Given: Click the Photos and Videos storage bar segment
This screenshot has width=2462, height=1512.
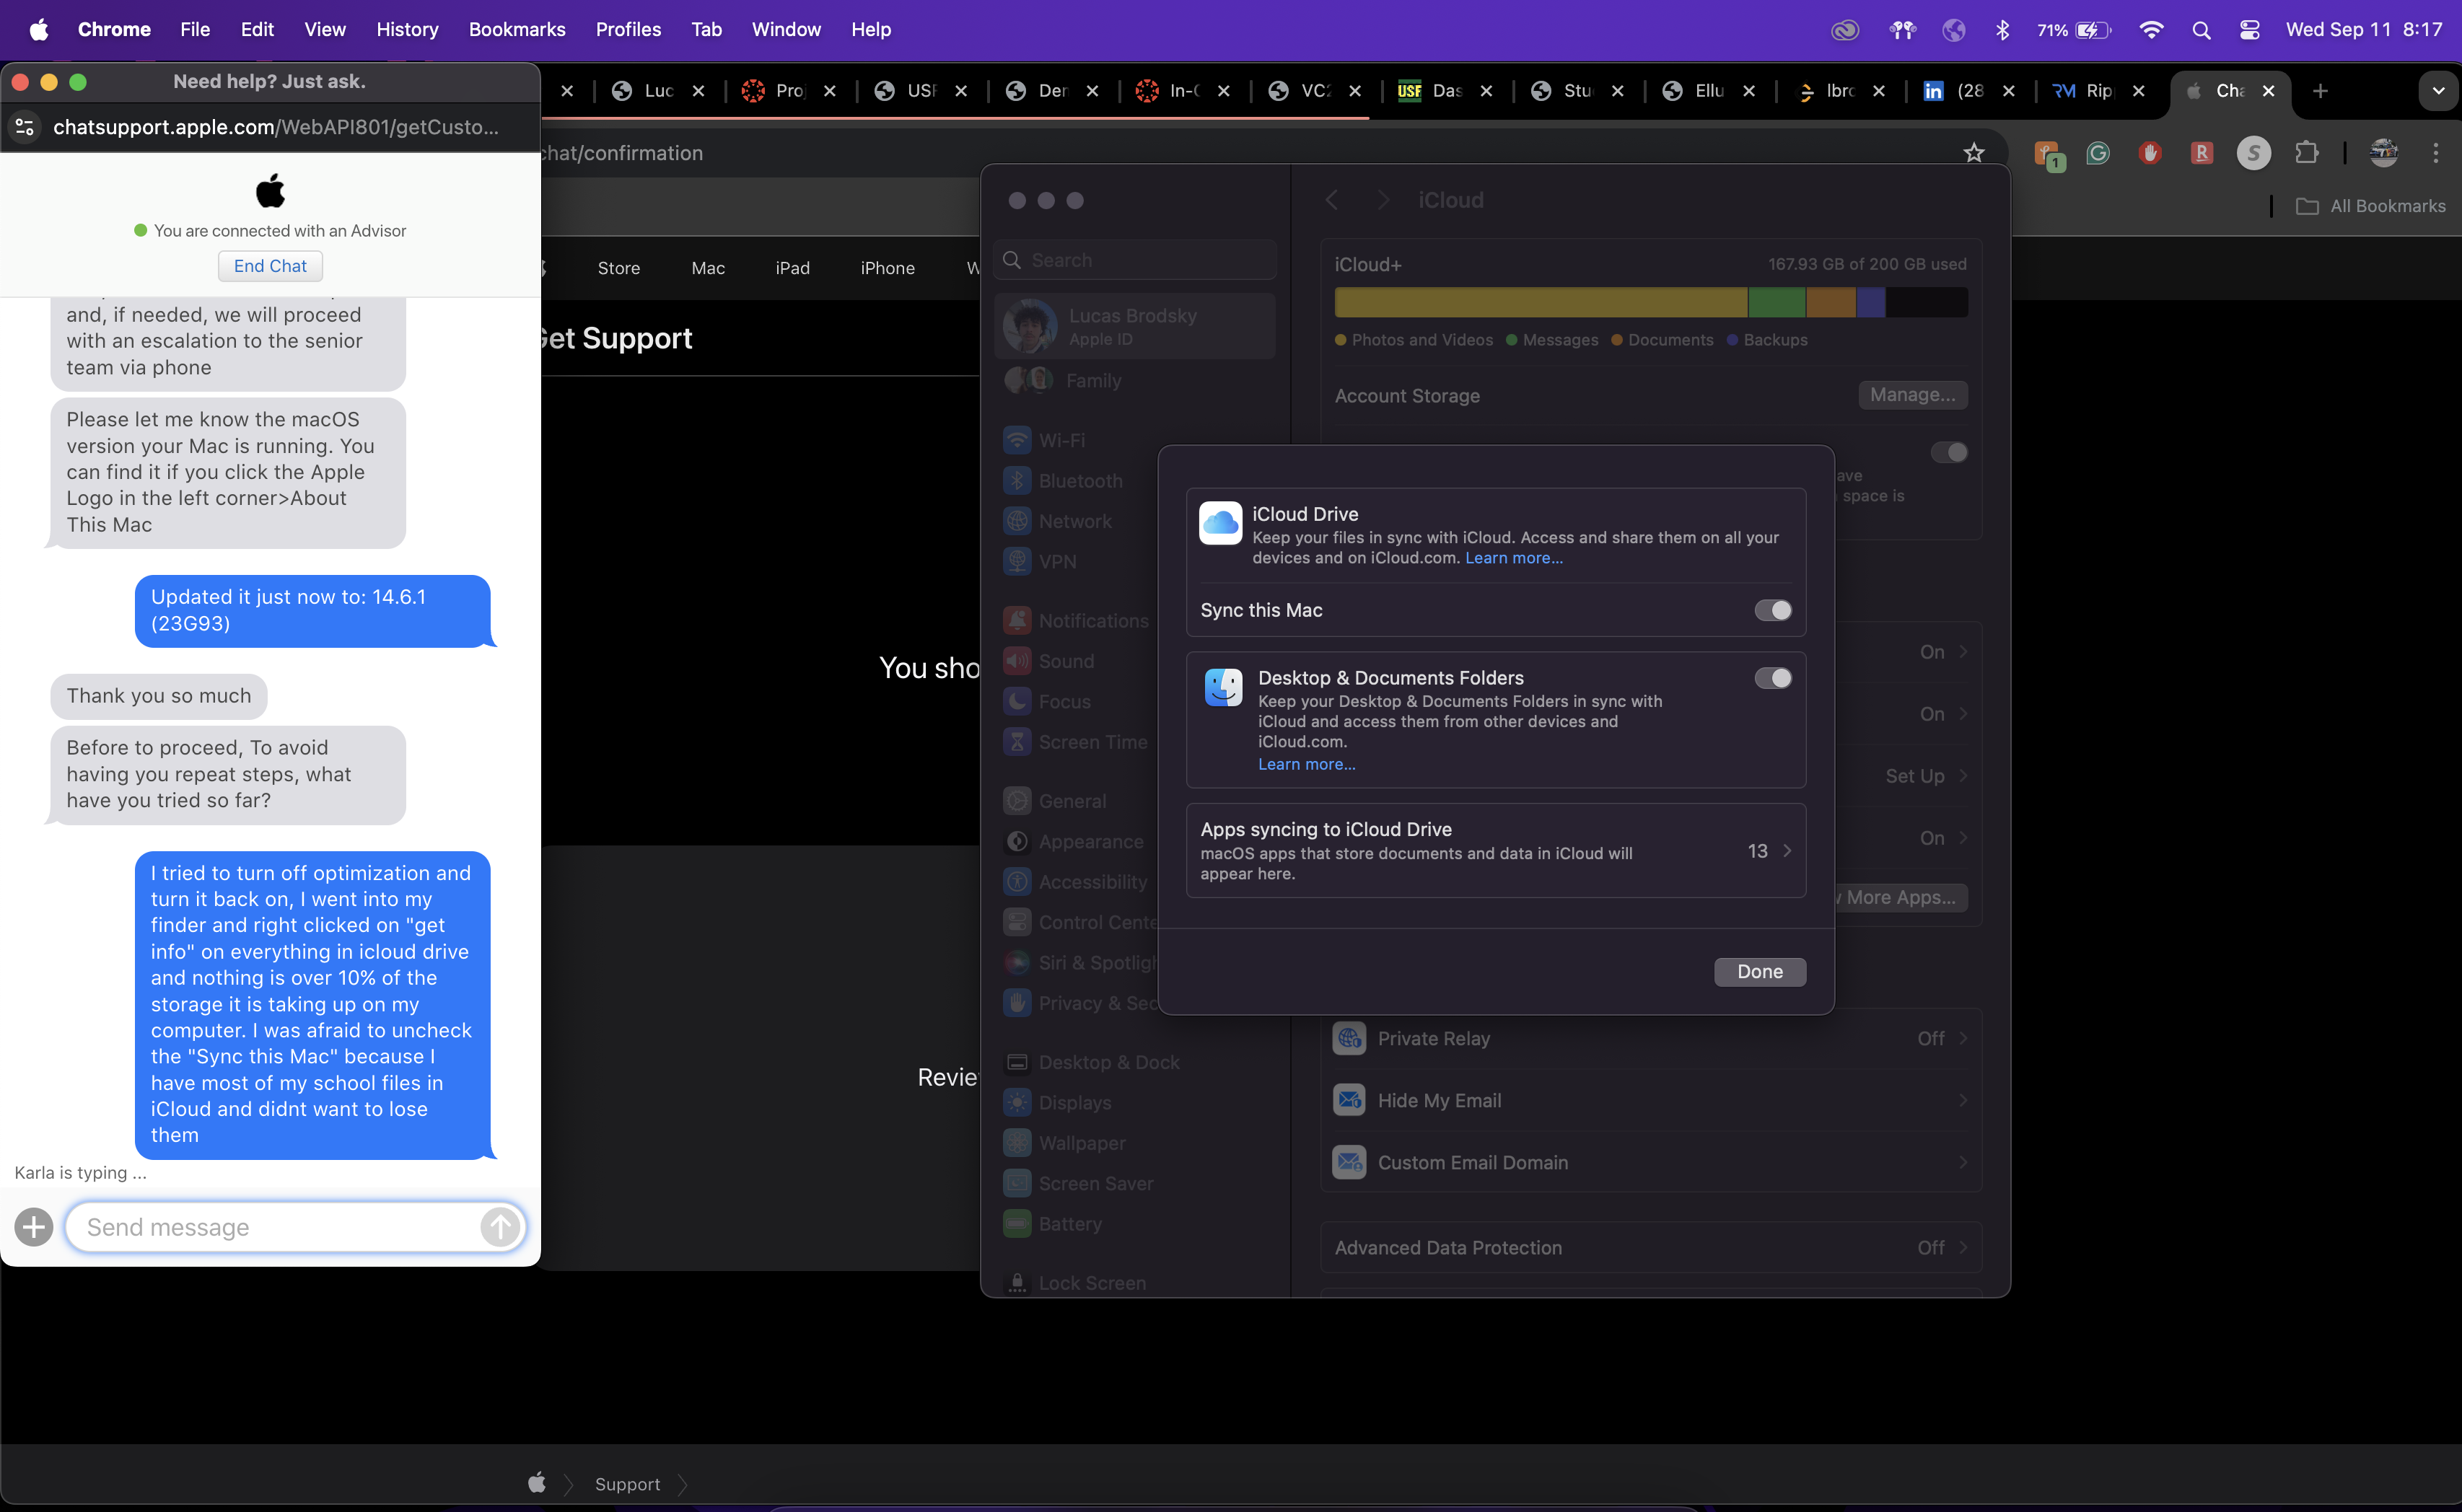Looking at the screenshot, I should [1540, 302].
